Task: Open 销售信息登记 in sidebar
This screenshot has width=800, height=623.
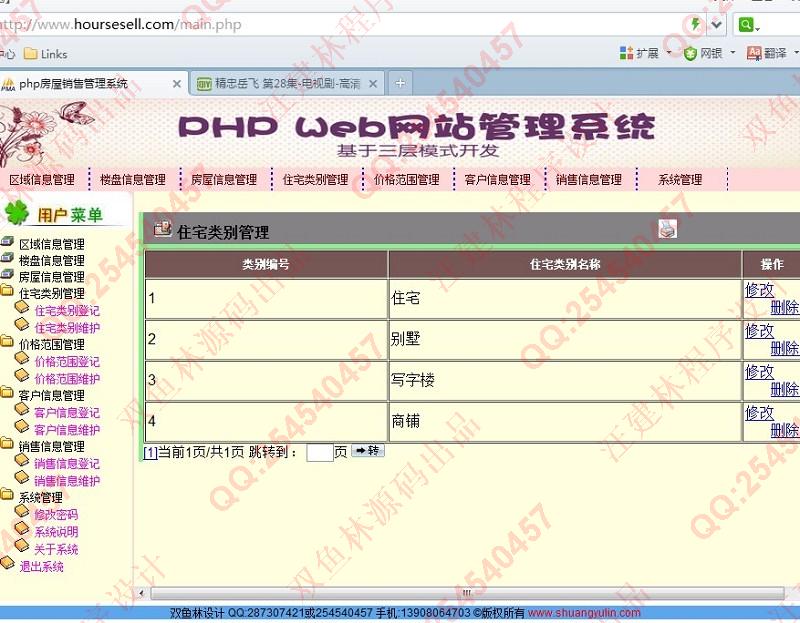Action: tap(67, 464)
